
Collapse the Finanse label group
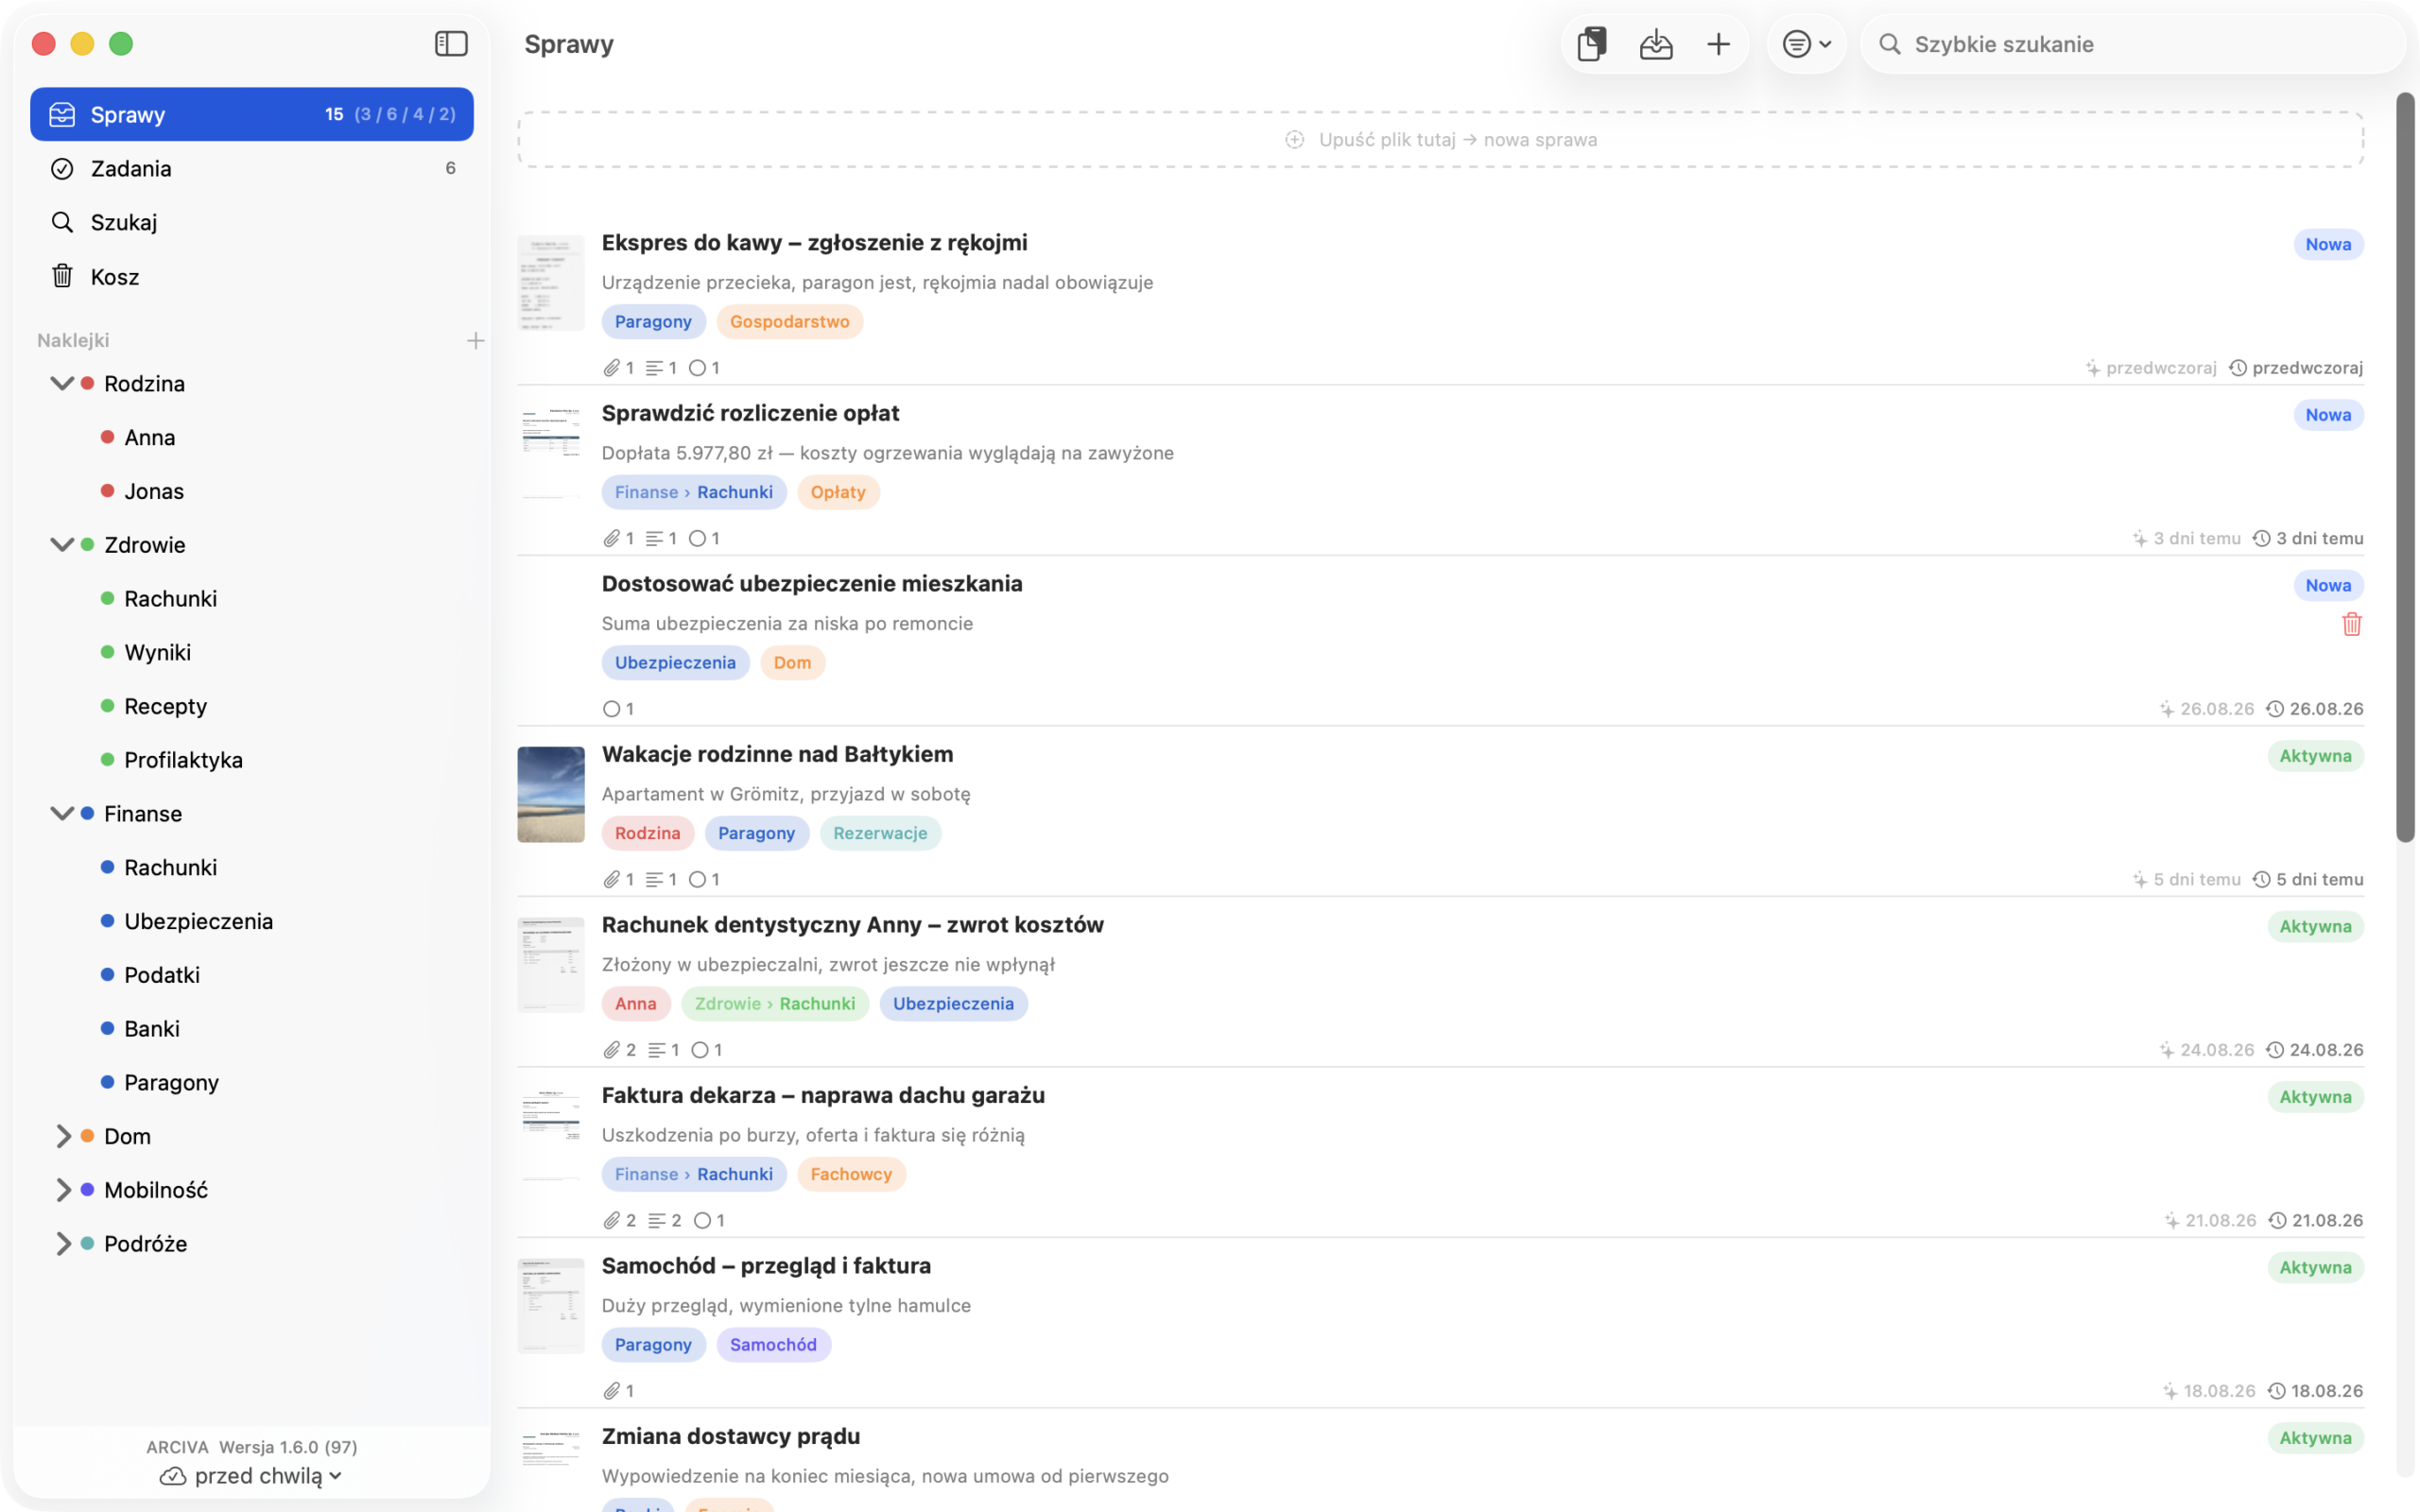click(62, 813)
